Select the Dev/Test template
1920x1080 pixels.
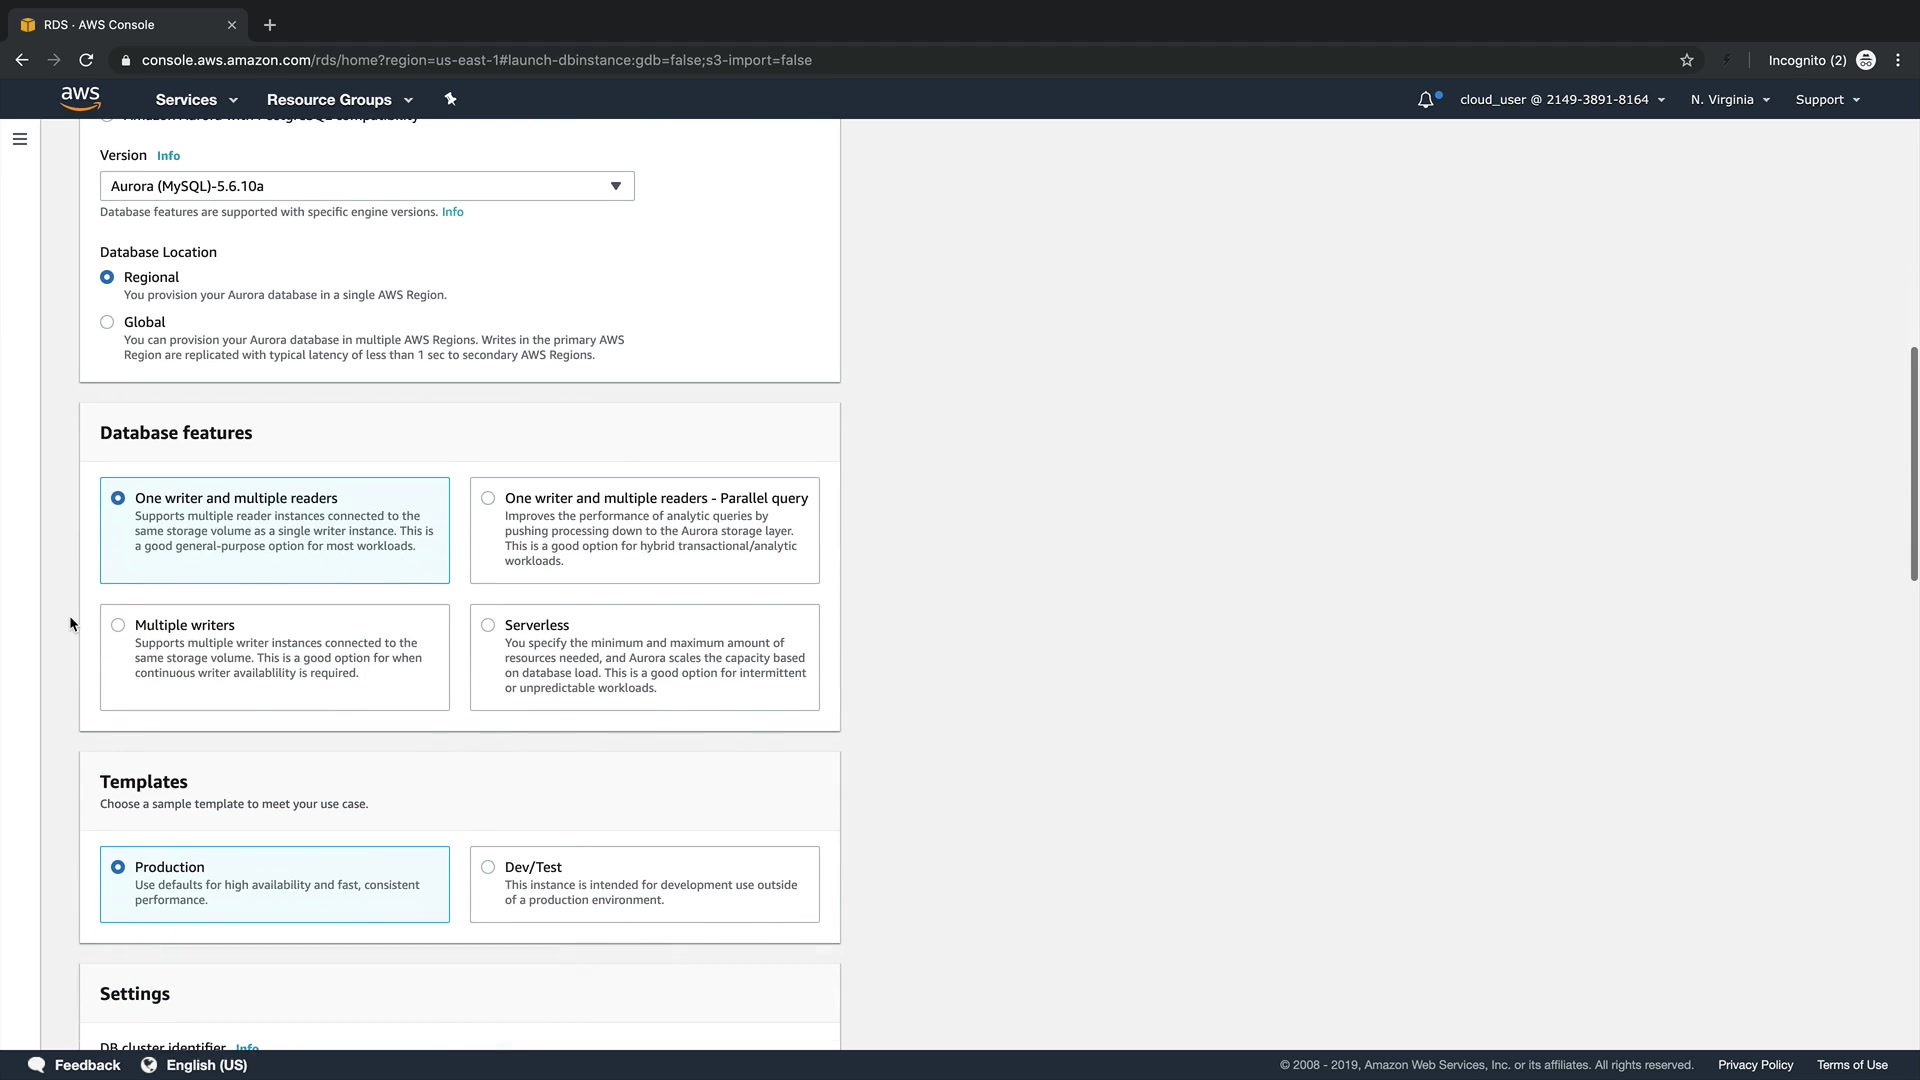click(488, 867)
